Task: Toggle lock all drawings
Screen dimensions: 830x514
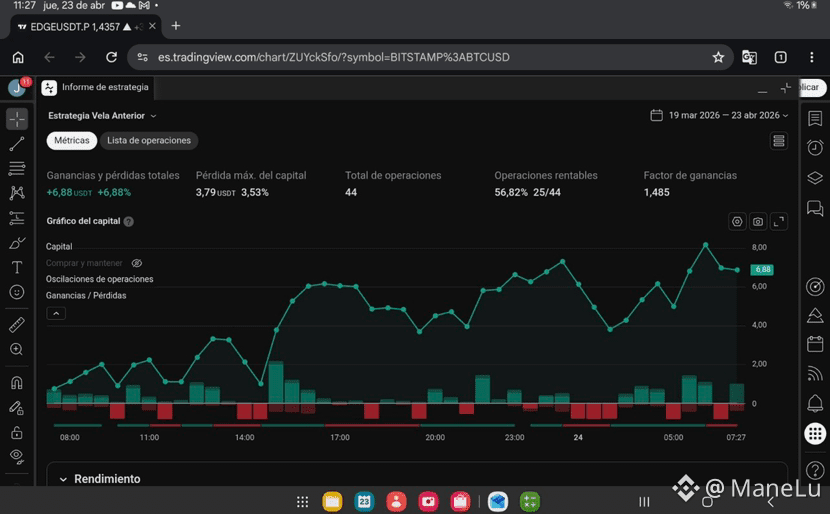Action: tap(17, 432)
